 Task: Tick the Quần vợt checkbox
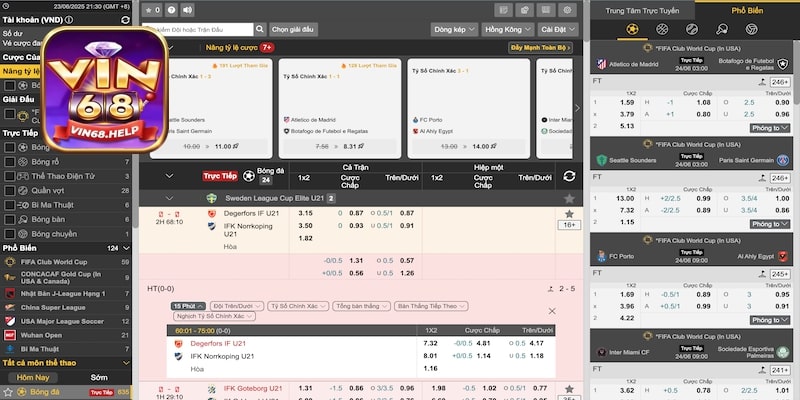pyautogui.click(x=9, y=190)
